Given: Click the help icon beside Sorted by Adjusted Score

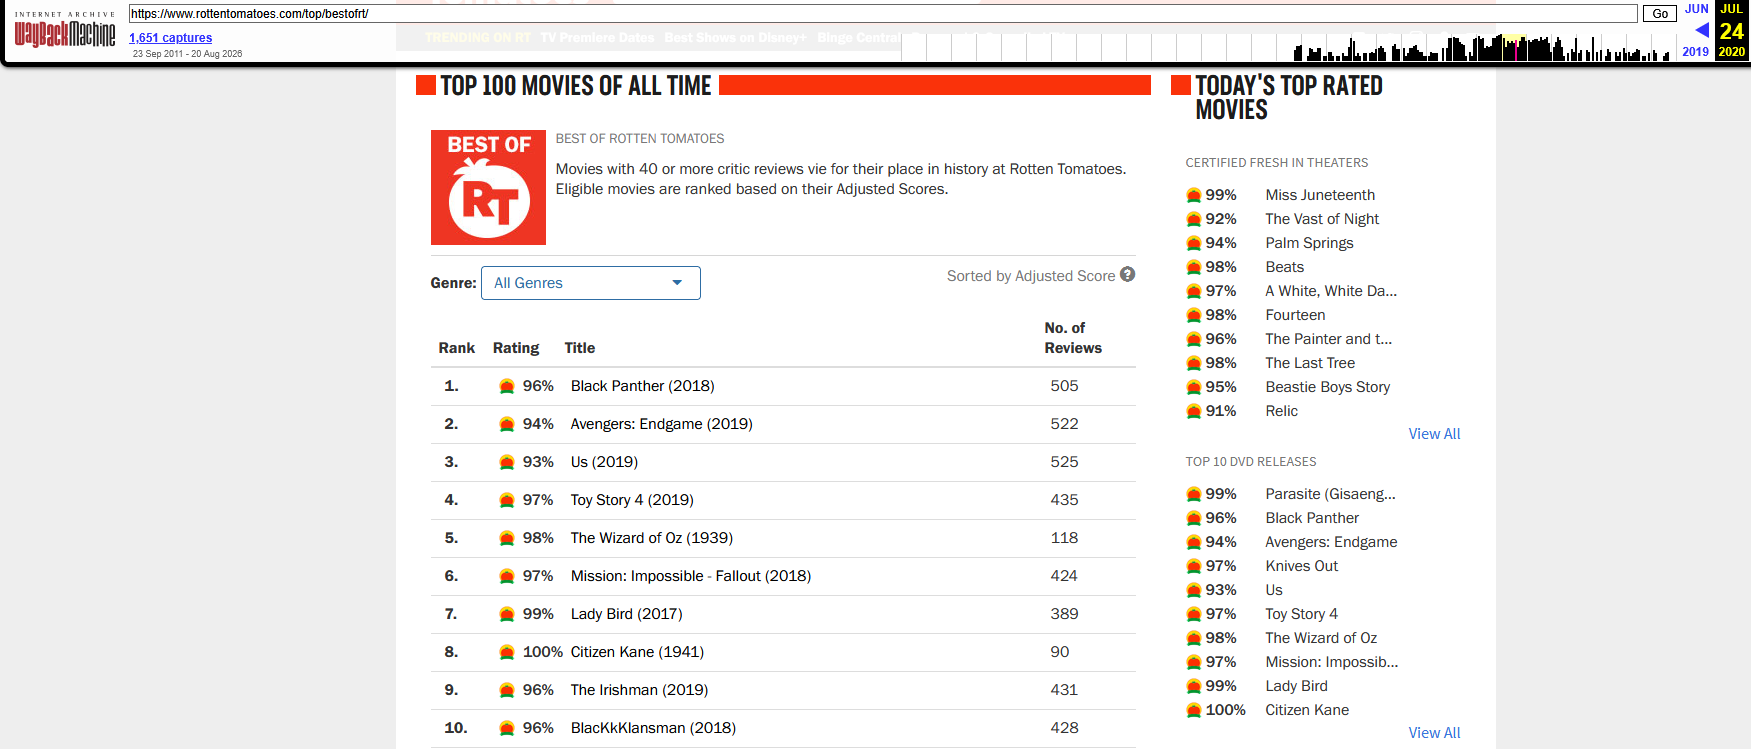Looking at the screenshot, I should point(1128,274).
